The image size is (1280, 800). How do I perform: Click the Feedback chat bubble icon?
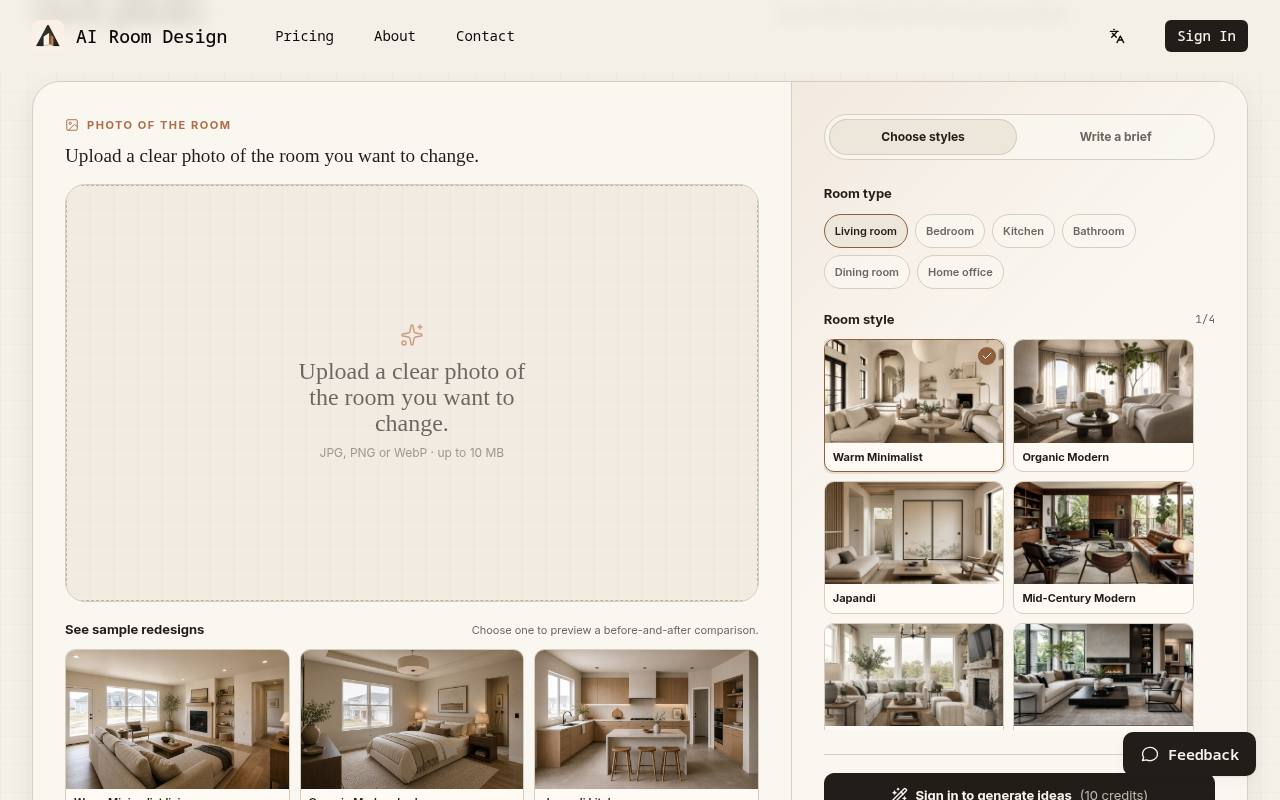1150,755
